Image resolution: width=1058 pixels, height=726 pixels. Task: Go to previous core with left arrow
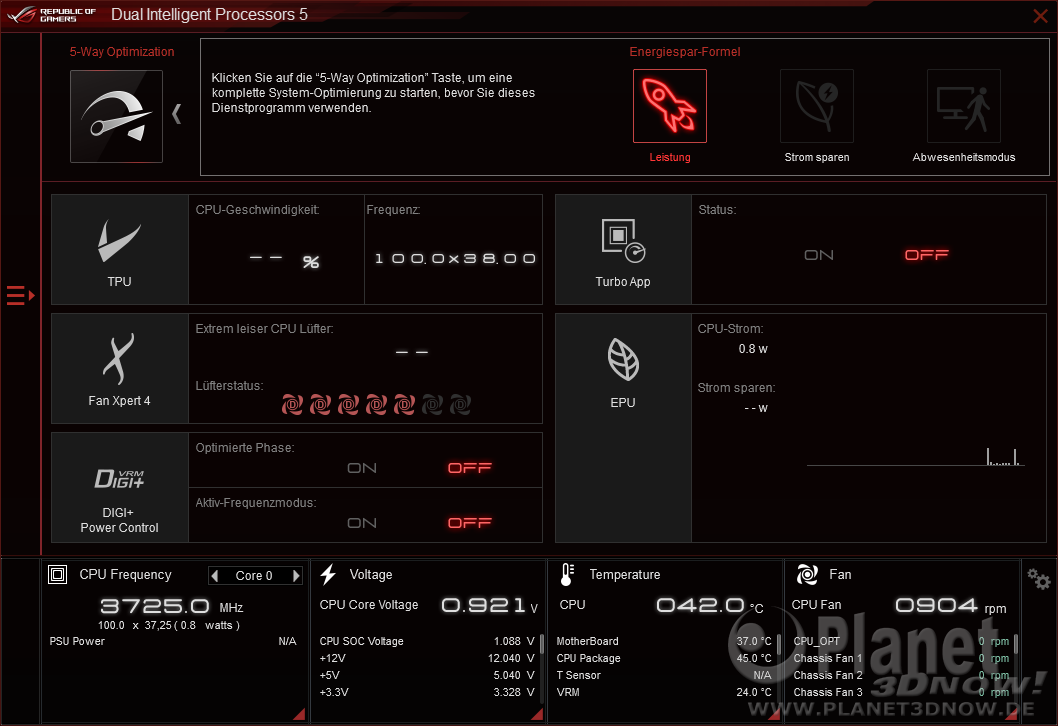tap(215, 576)
